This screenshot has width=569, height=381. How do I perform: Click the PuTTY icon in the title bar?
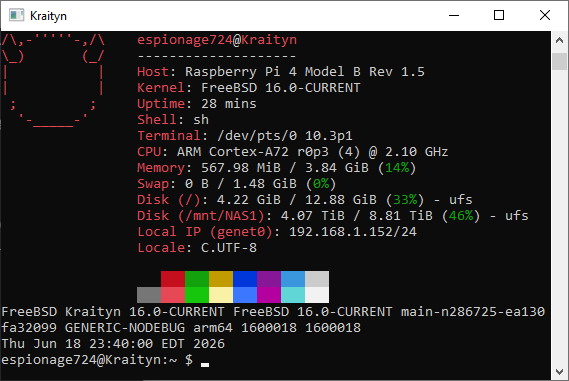click(x=16, y=15)
